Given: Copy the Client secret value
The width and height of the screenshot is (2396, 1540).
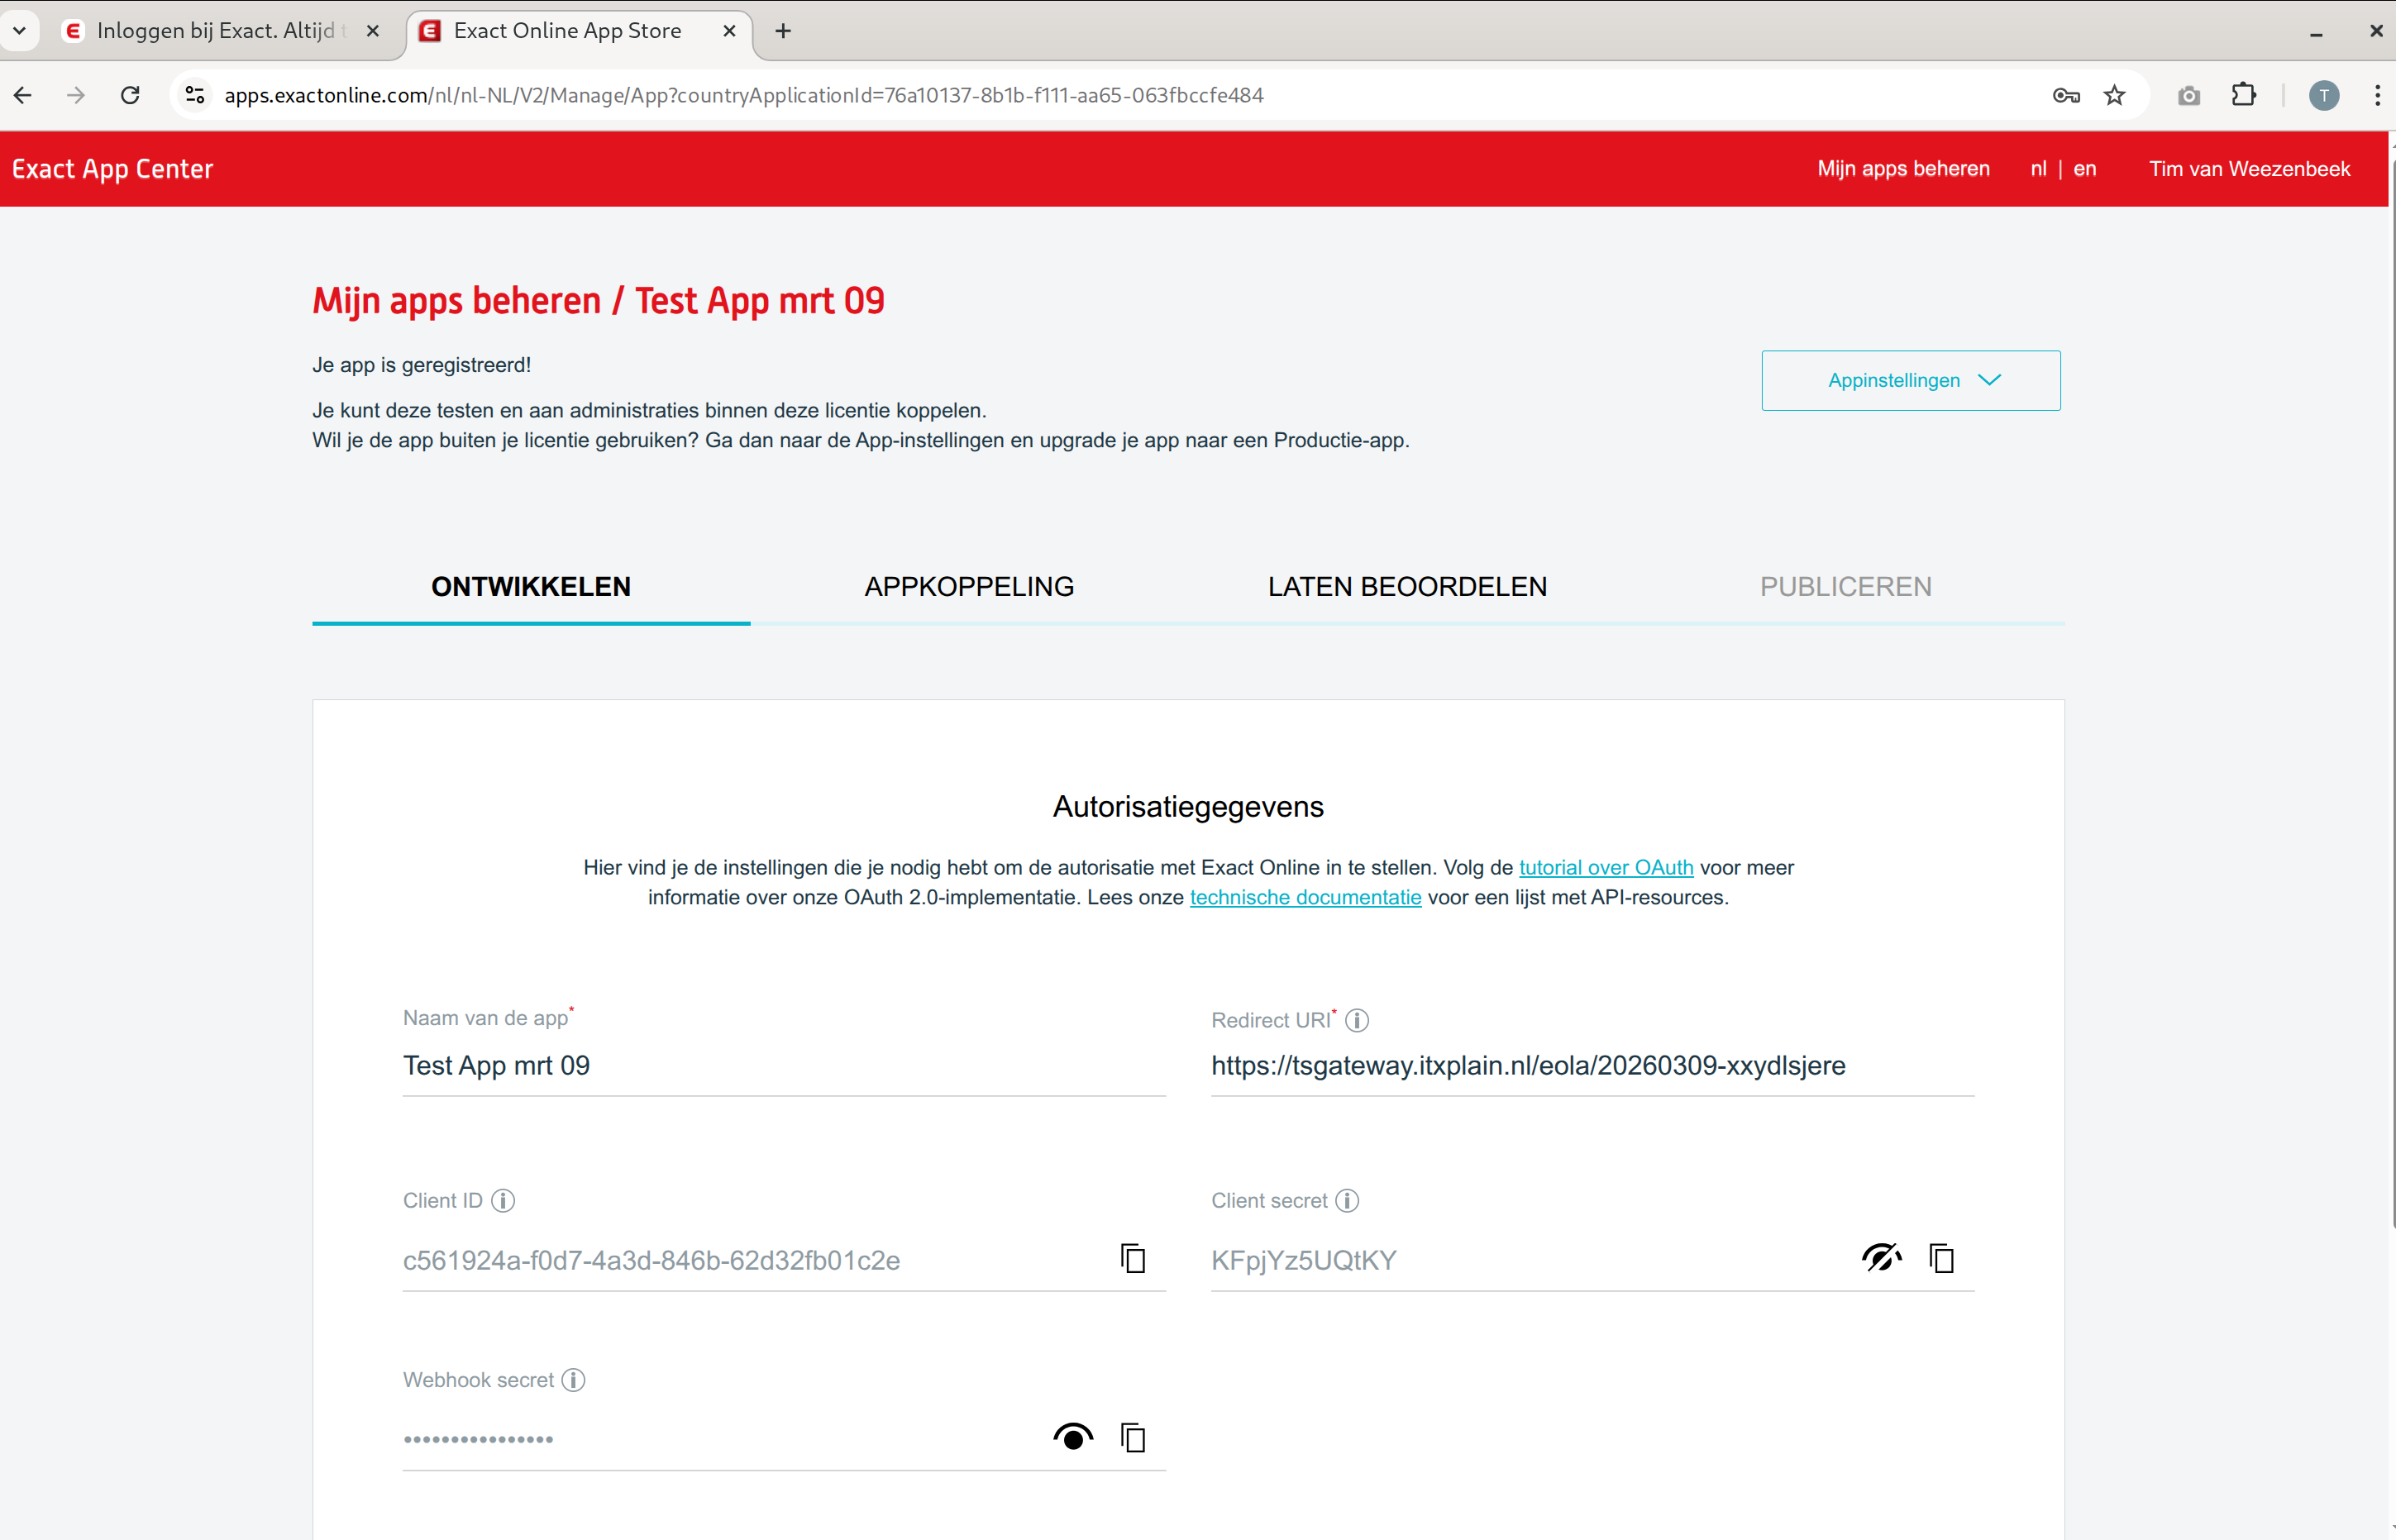Looking at the screenshot, I should click(x=1941, y=1258).
